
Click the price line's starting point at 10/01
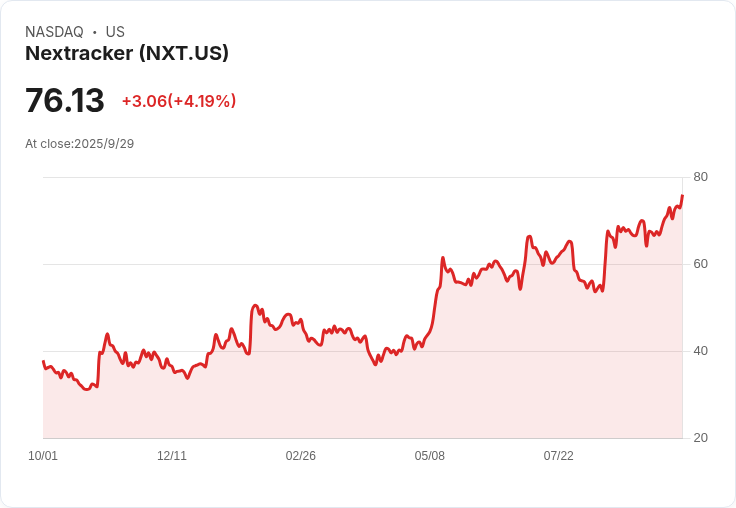pos(43,361)
